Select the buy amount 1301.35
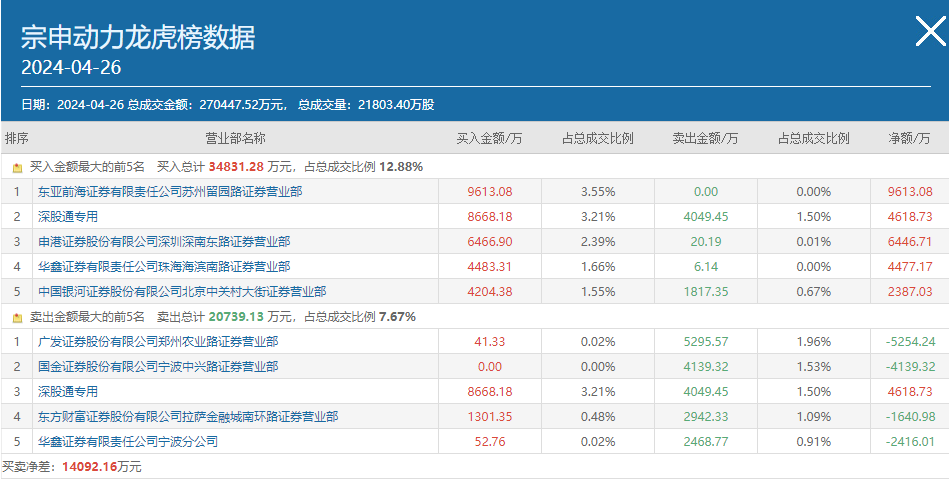This screenshot has height=482, width=949. click(x=490, y=417)
